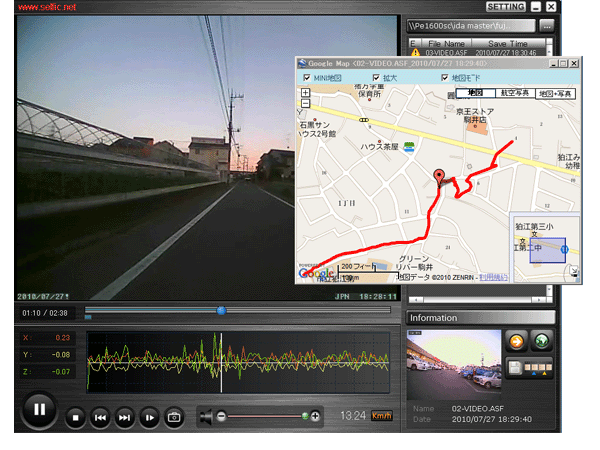
Task: Click the 01:10 / 02:38 time display
Action: coord(45,313)
